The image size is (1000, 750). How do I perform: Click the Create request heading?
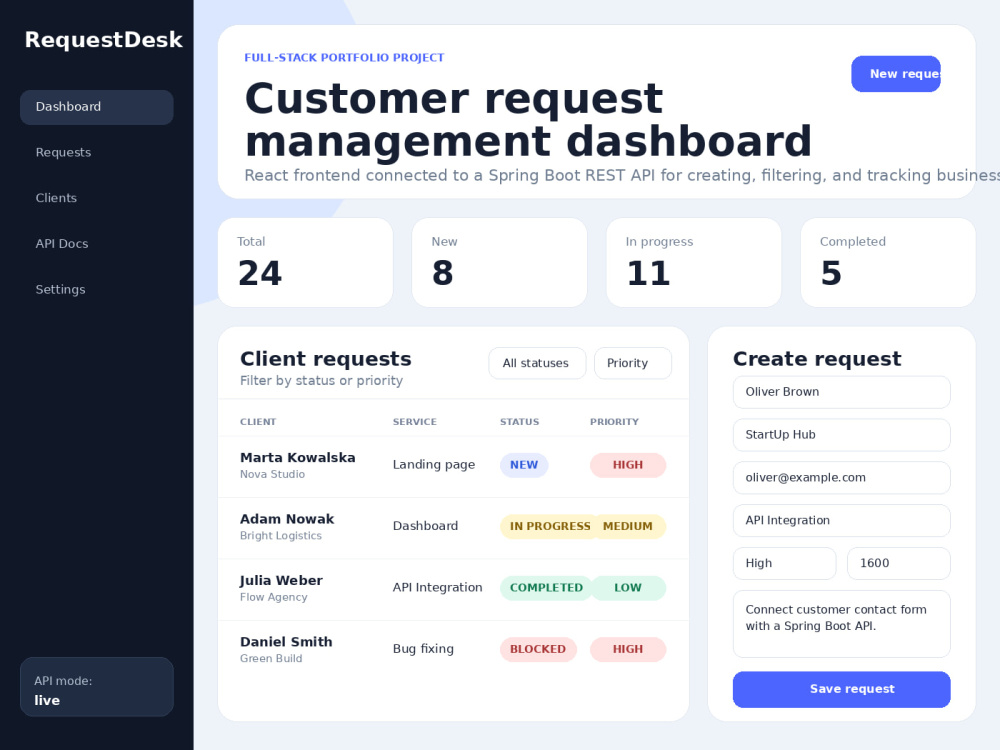tap(817, 359)
